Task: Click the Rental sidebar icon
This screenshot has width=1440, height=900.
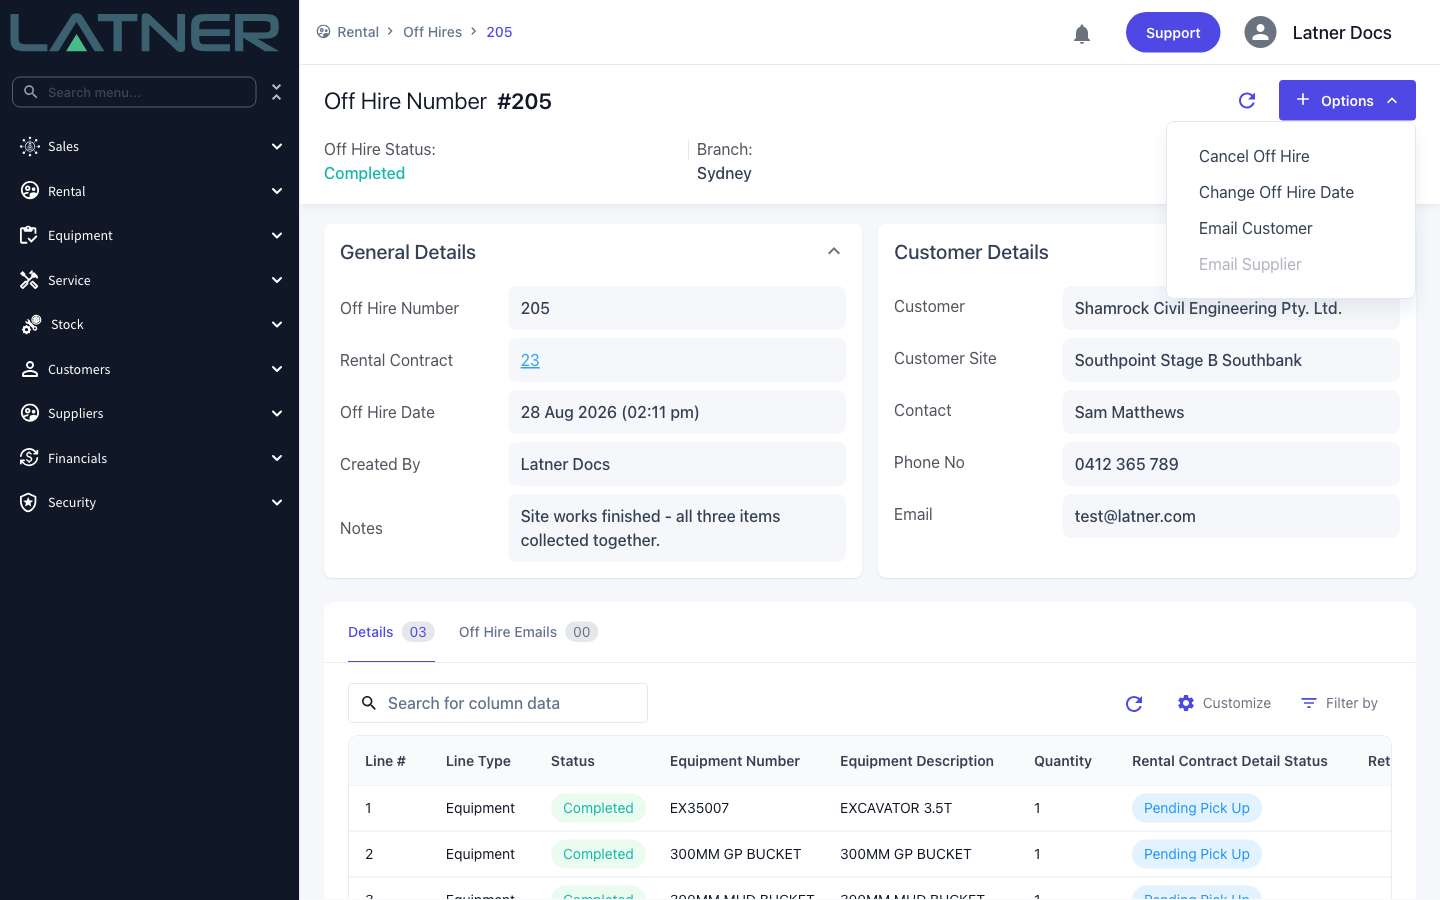Action: pyautogui.click(x=29, y=191)
